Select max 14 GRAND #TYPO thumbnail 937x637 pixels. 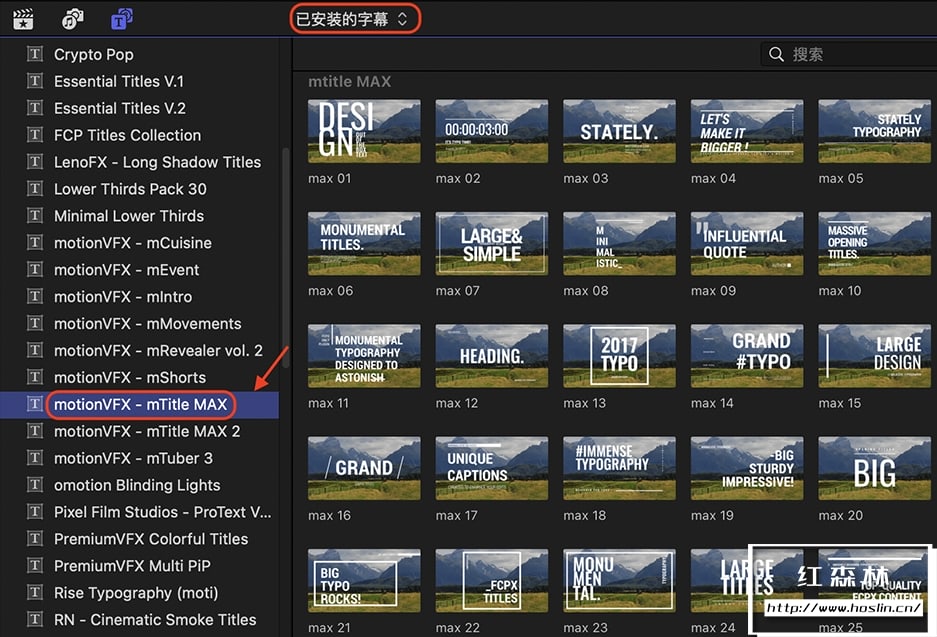click(747, 356)
